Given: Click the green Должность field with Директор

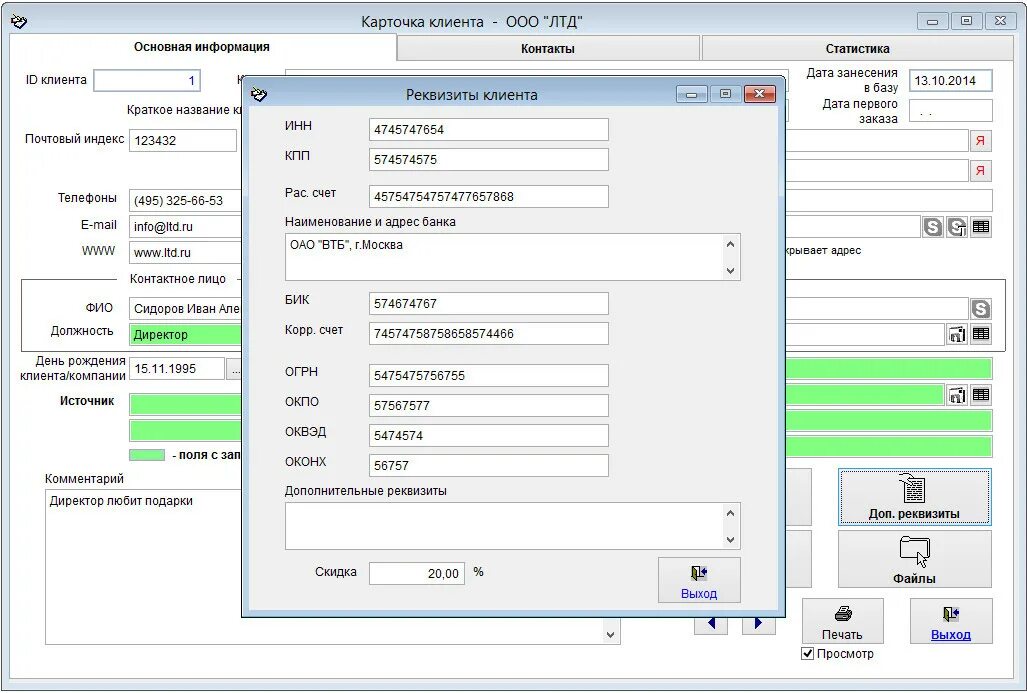Looking at the screenshot, I should coord(186,335).
